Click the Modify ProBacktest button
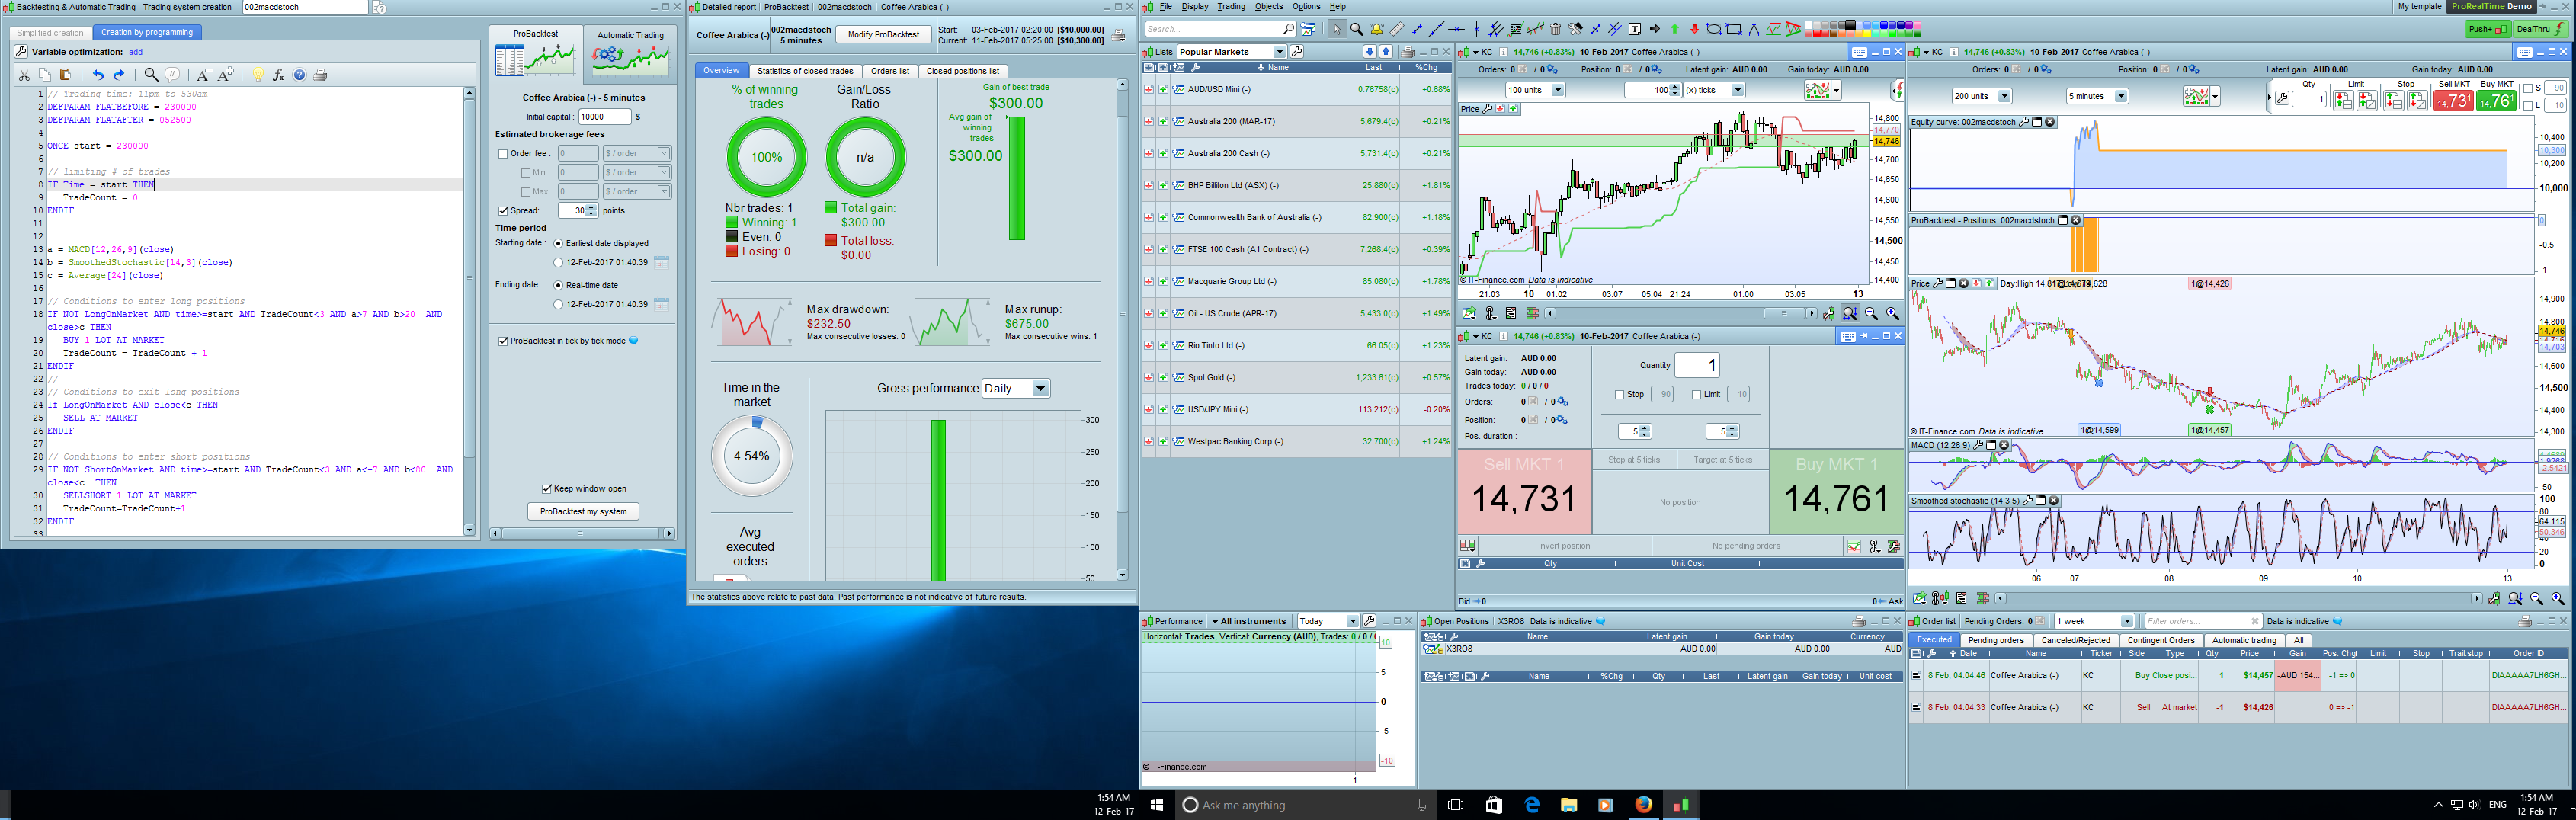 (883, 35)
